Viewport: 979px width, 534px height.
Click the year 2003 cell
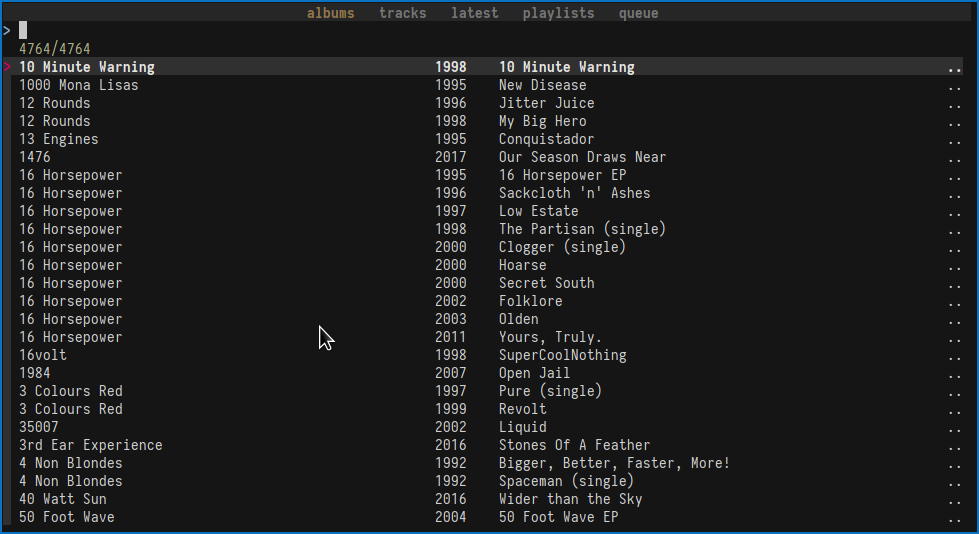coord(451,319)
